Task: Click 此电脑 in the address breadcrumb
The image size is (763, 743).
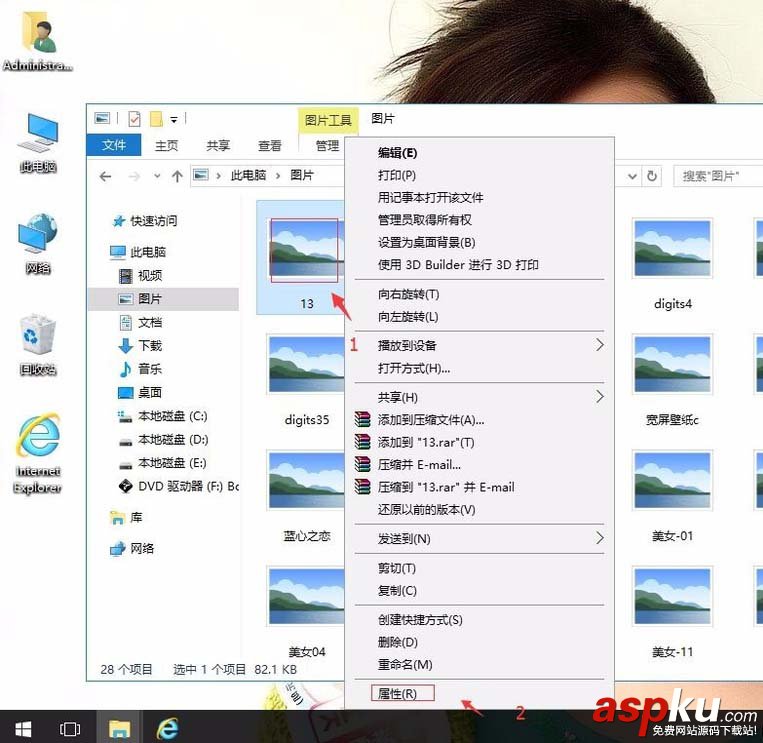Action: click(x=248, y=175)
